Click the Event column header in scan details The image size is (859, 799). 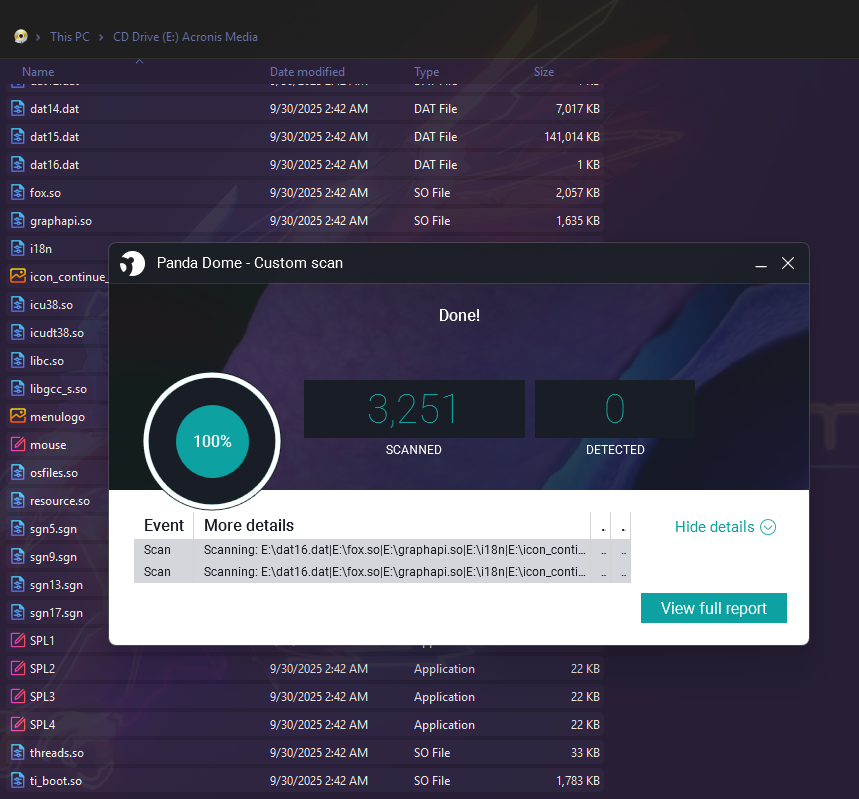click(164, 526)
